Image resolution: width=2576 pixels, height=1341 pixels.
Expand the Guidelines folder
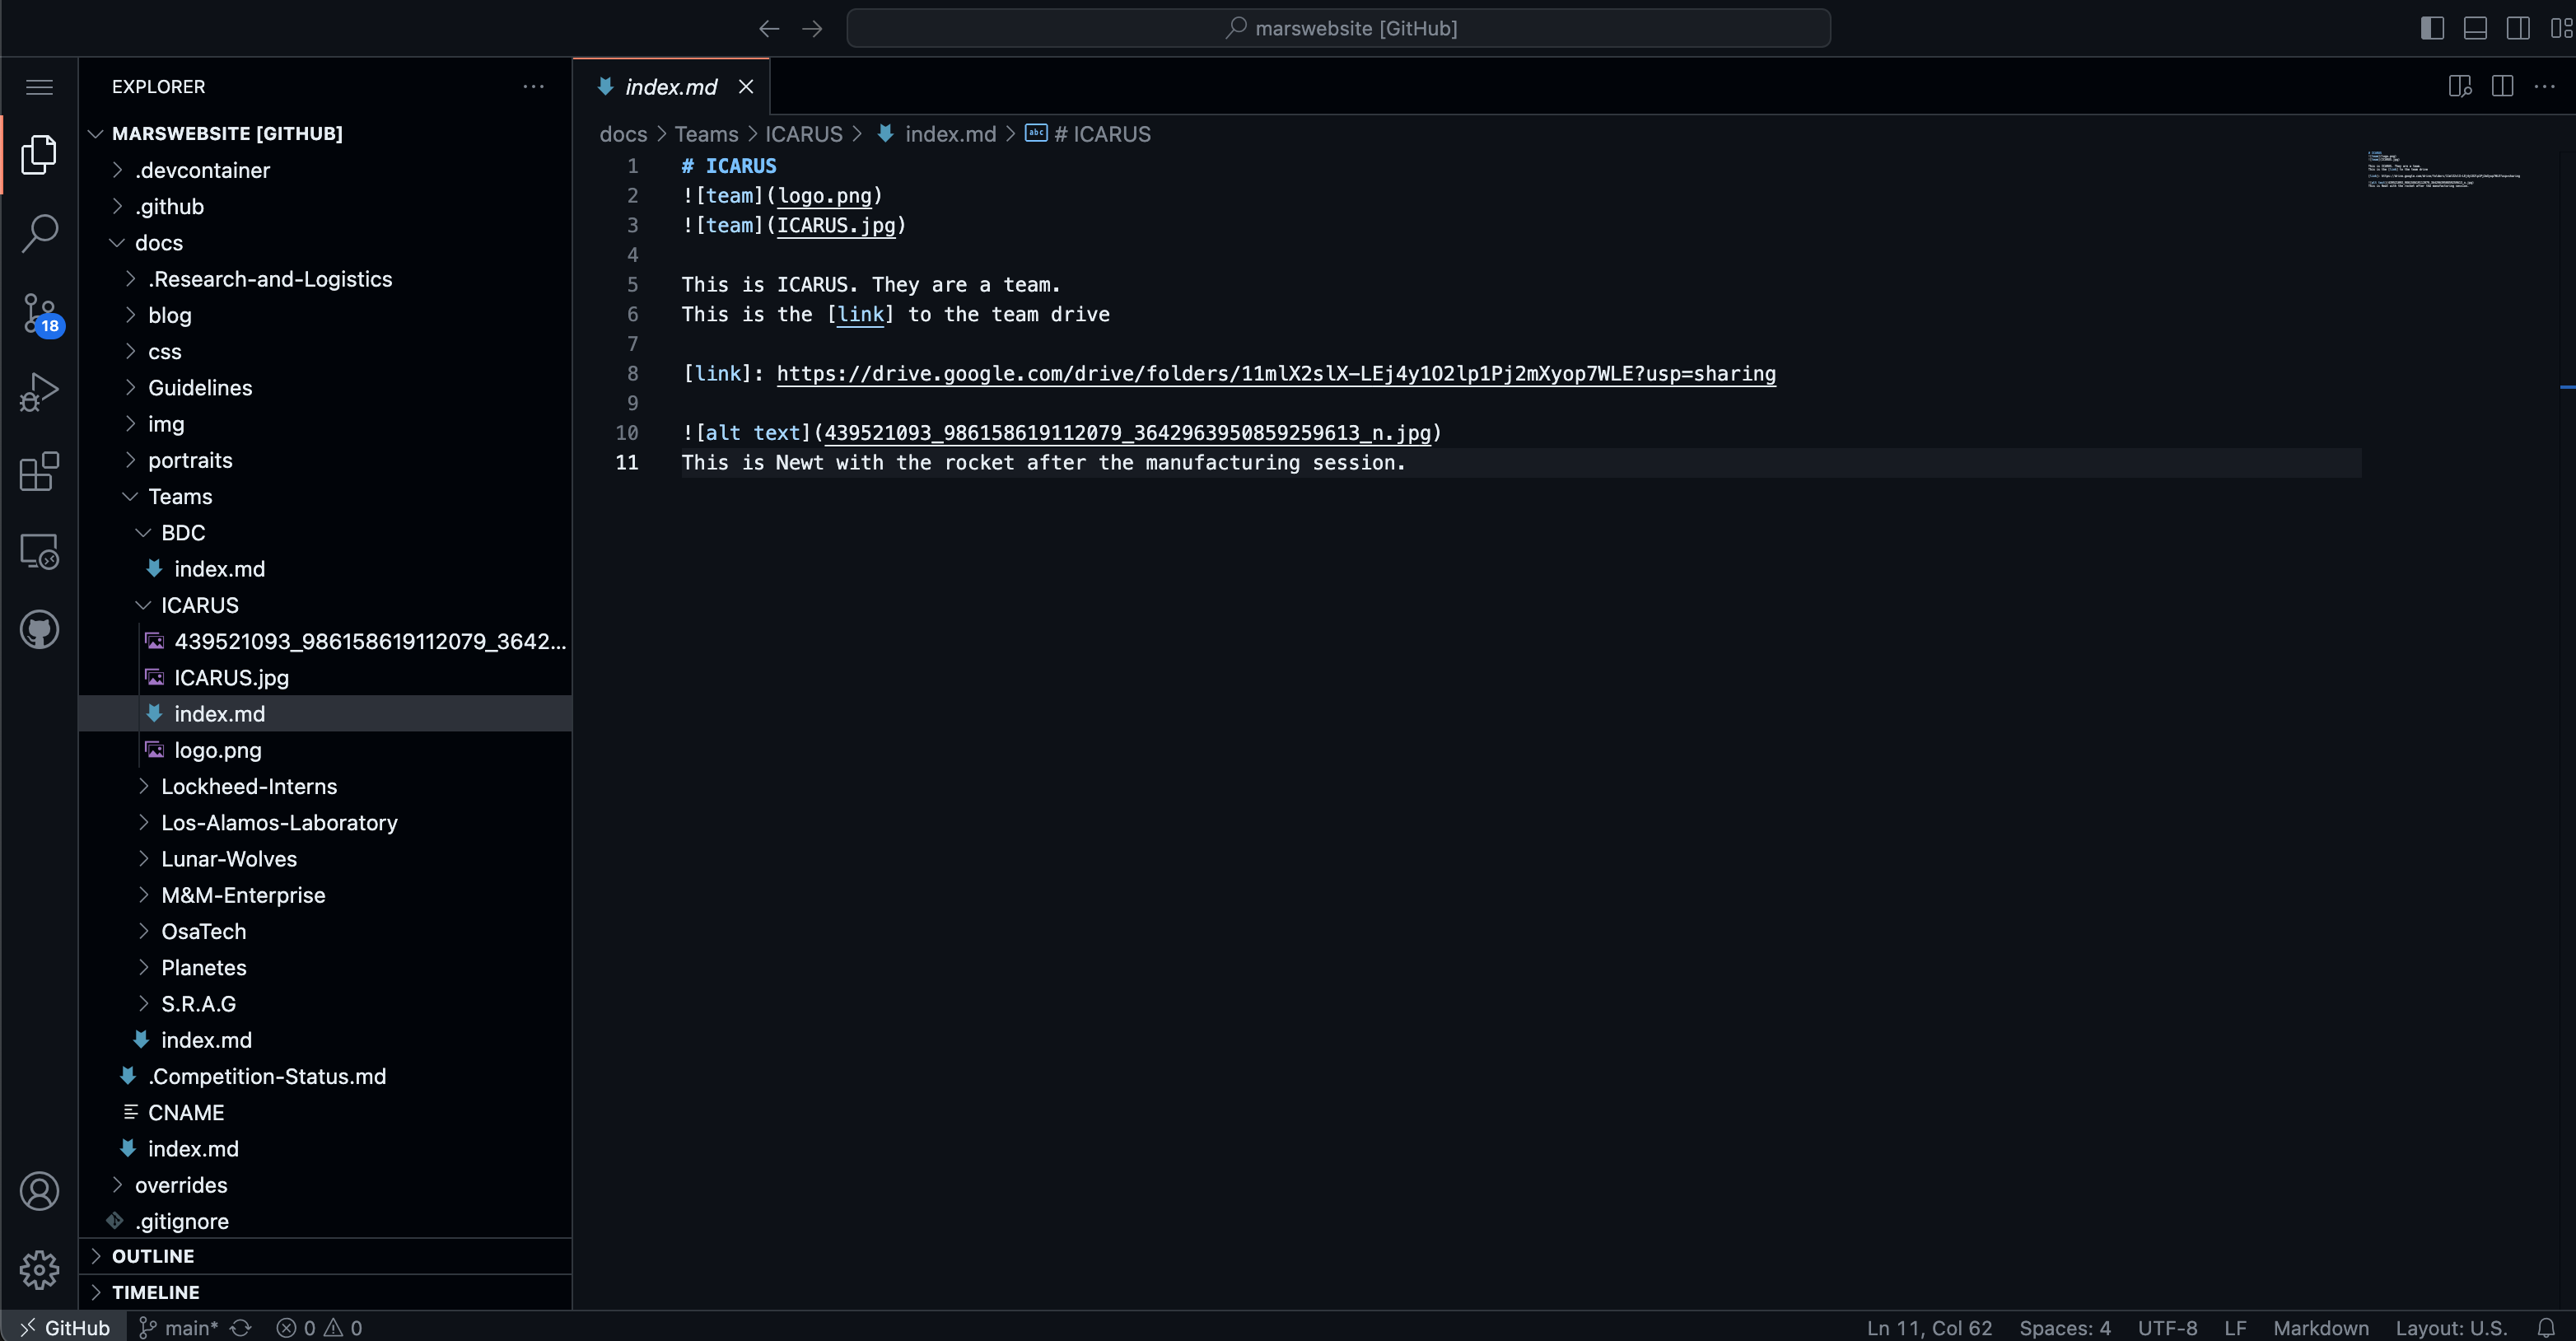pyautogui.click(x=325, y=387)
